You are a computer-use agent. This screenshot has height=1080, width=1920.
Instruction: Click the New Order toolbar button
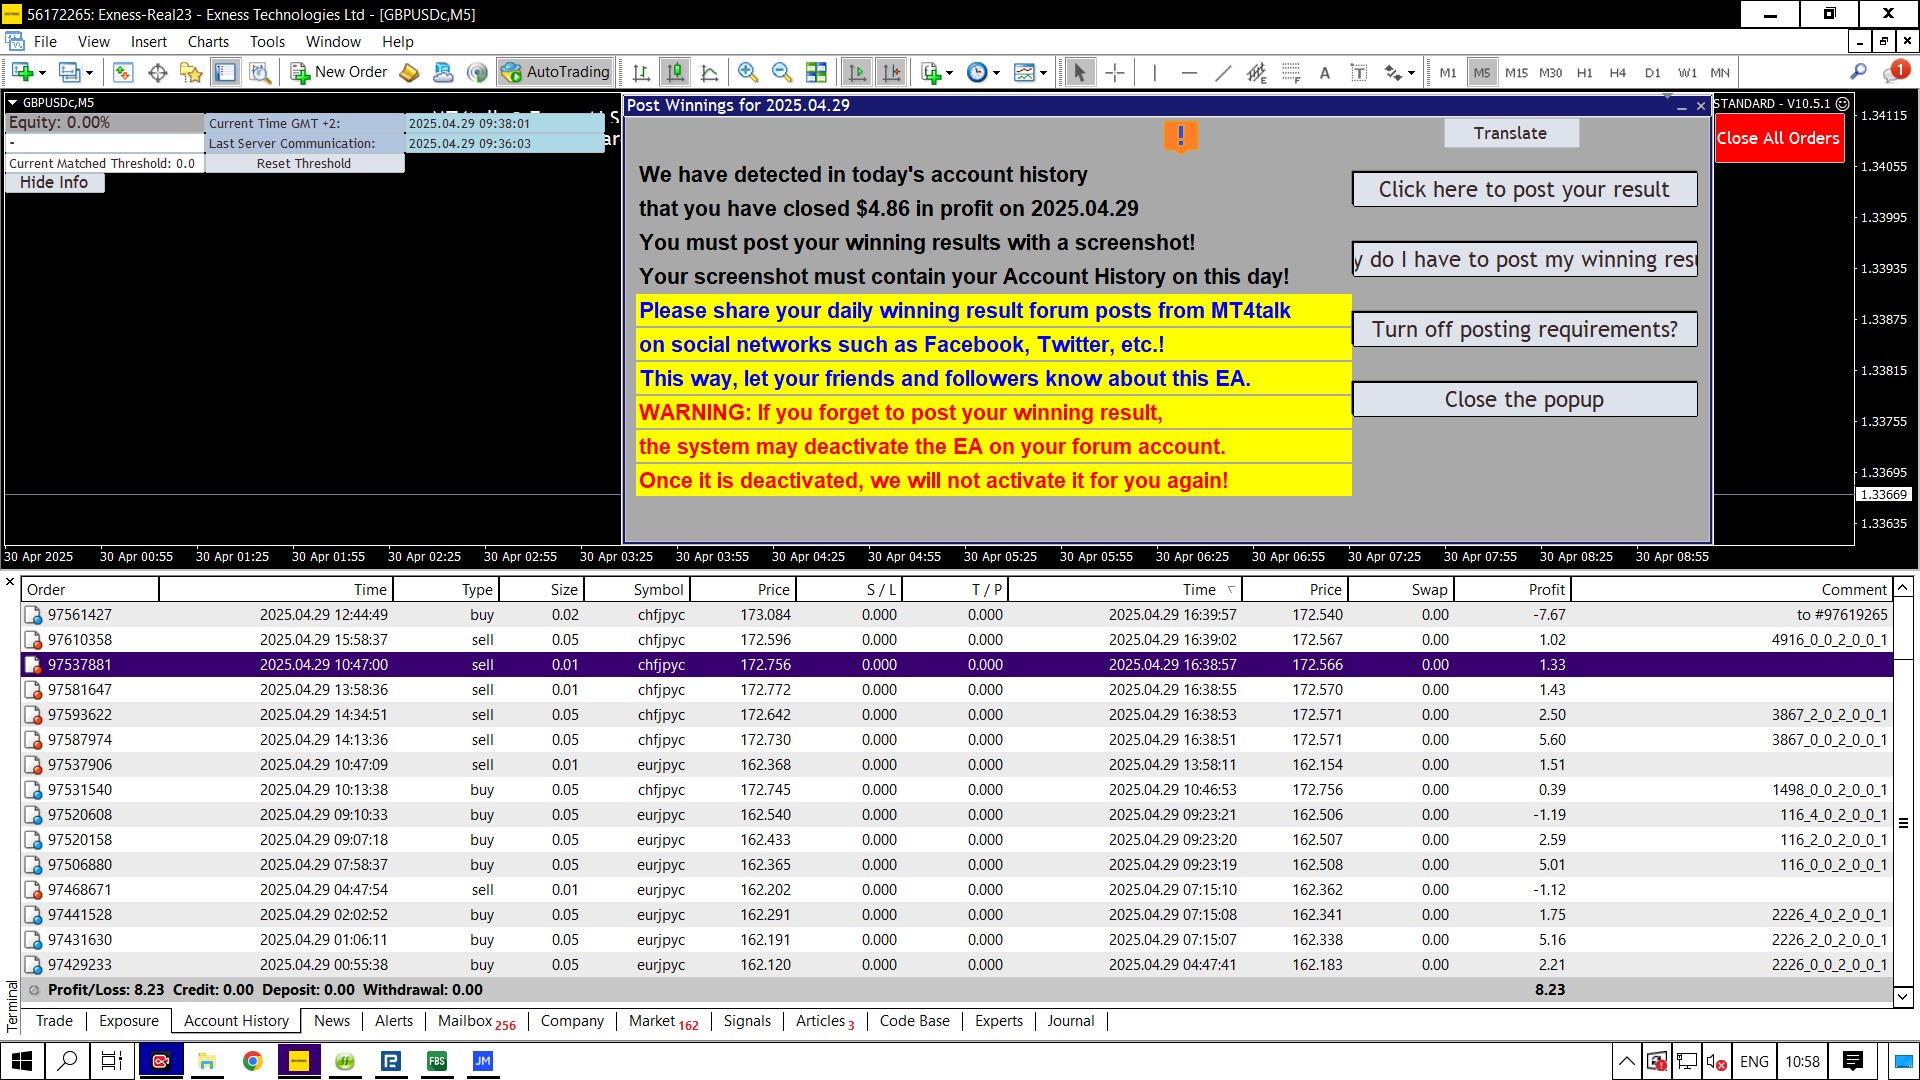(339, 72)
